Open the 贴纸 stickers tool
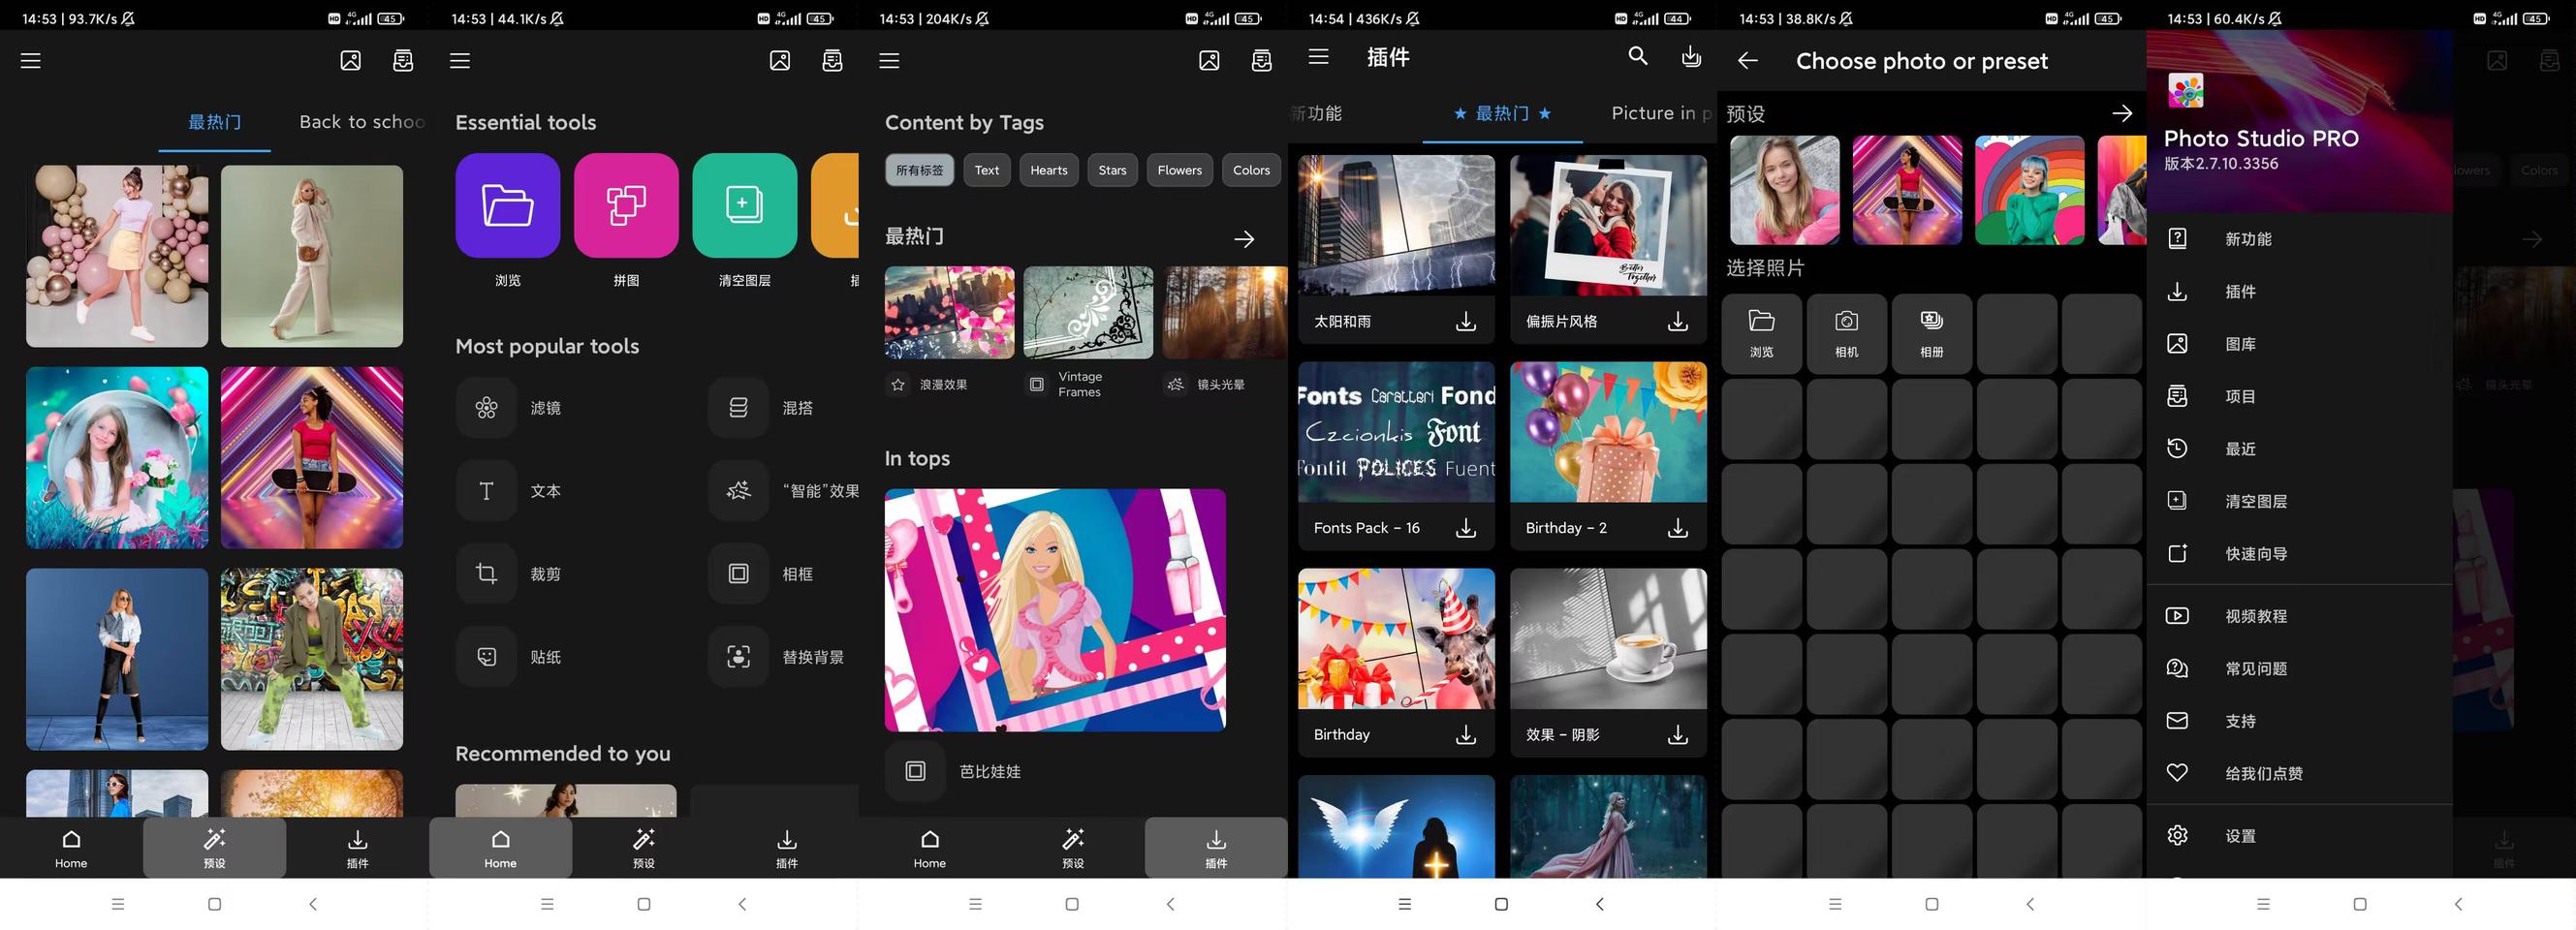2576x930 pixels. pyautogui.click(x=486, y=657)
